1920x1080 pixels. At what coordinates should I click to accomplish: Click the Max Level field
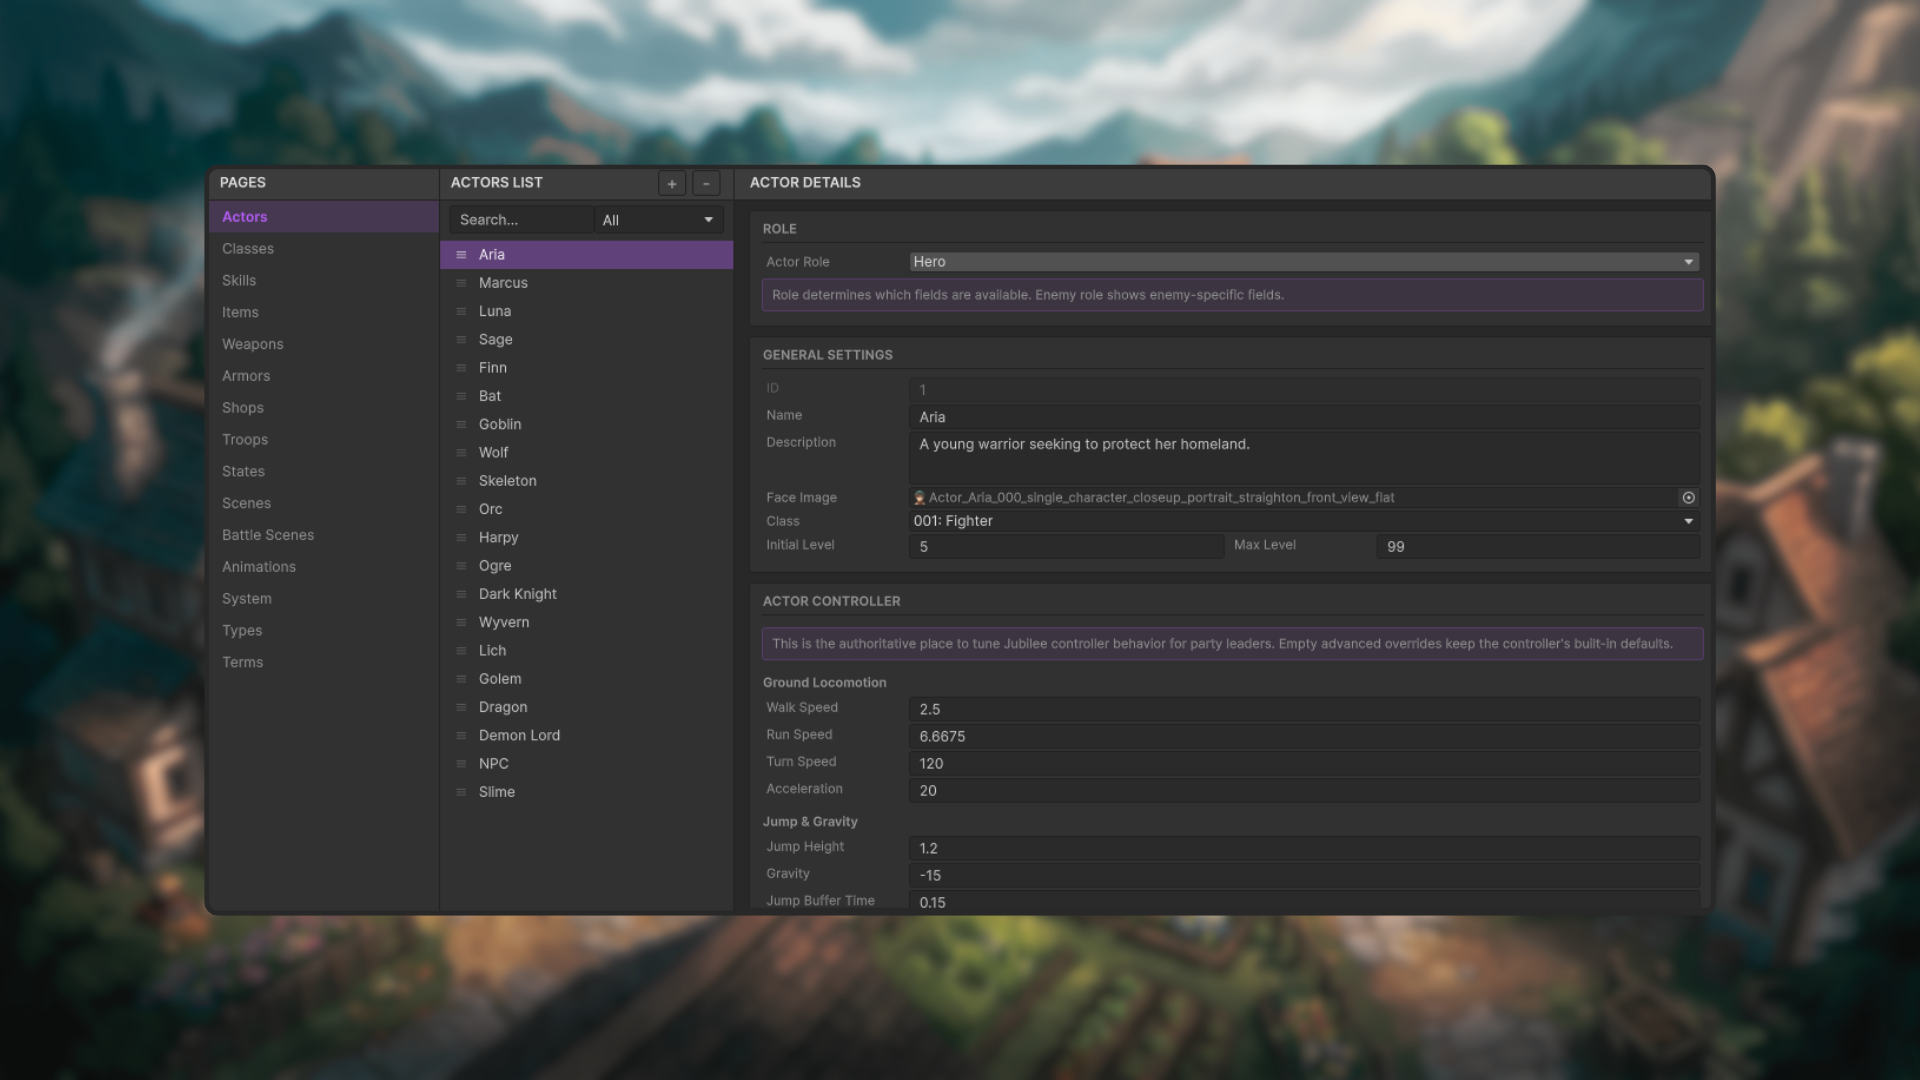1538,547
